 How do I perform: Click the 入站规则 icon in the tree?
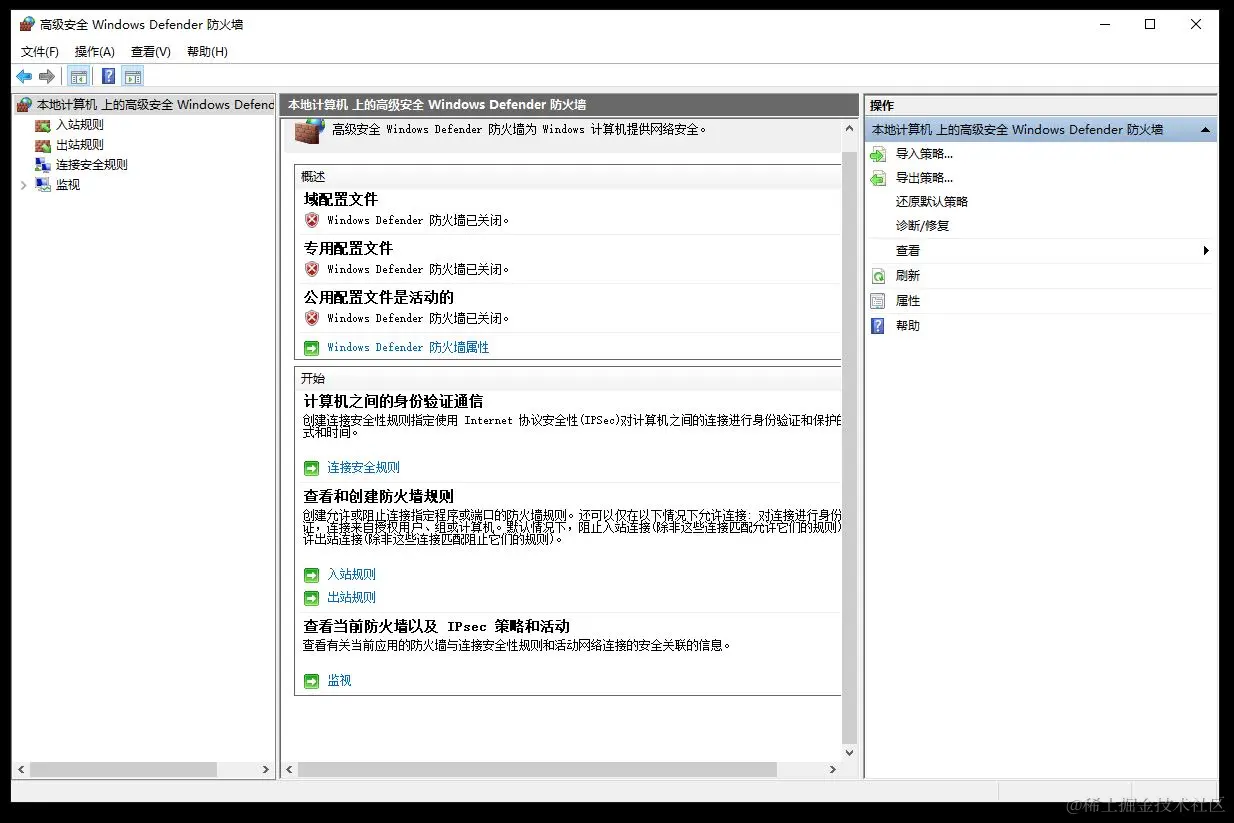pyautogui.click(x=42, y=125)
